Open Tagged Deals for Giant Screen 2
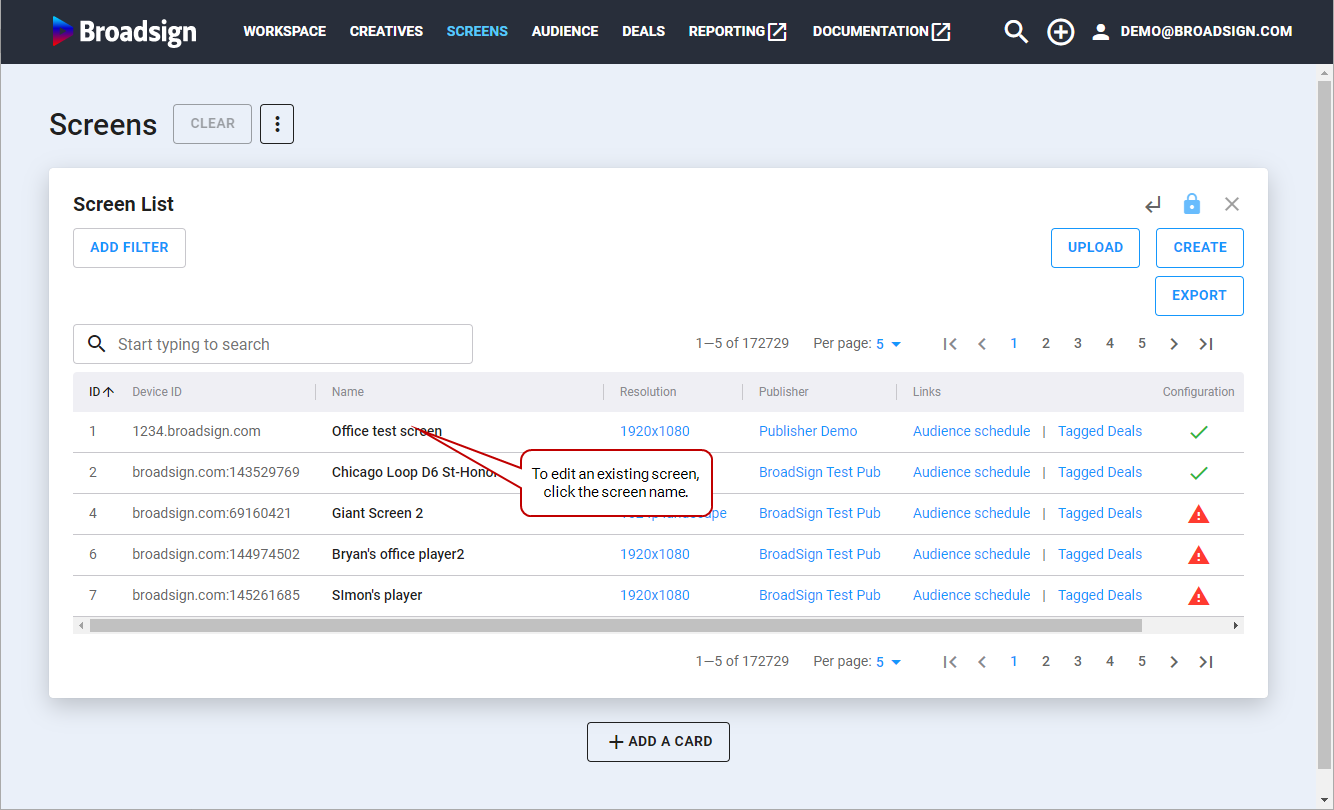The width and height of the screenshot is (1334, 810). click(1100, 514)
